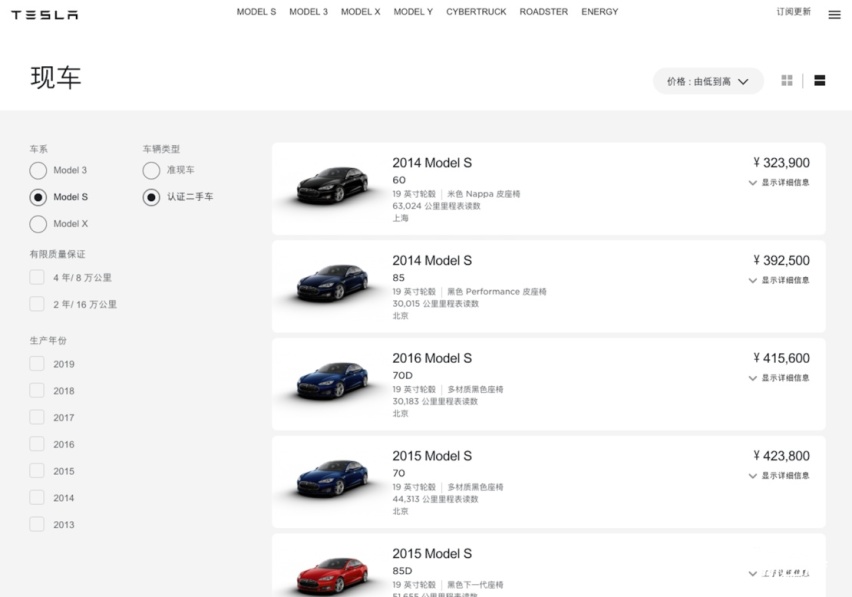Click the 黑色 Performance 皮座椅 text
Viewport: 852px width, 597px height.
[497, 292]
